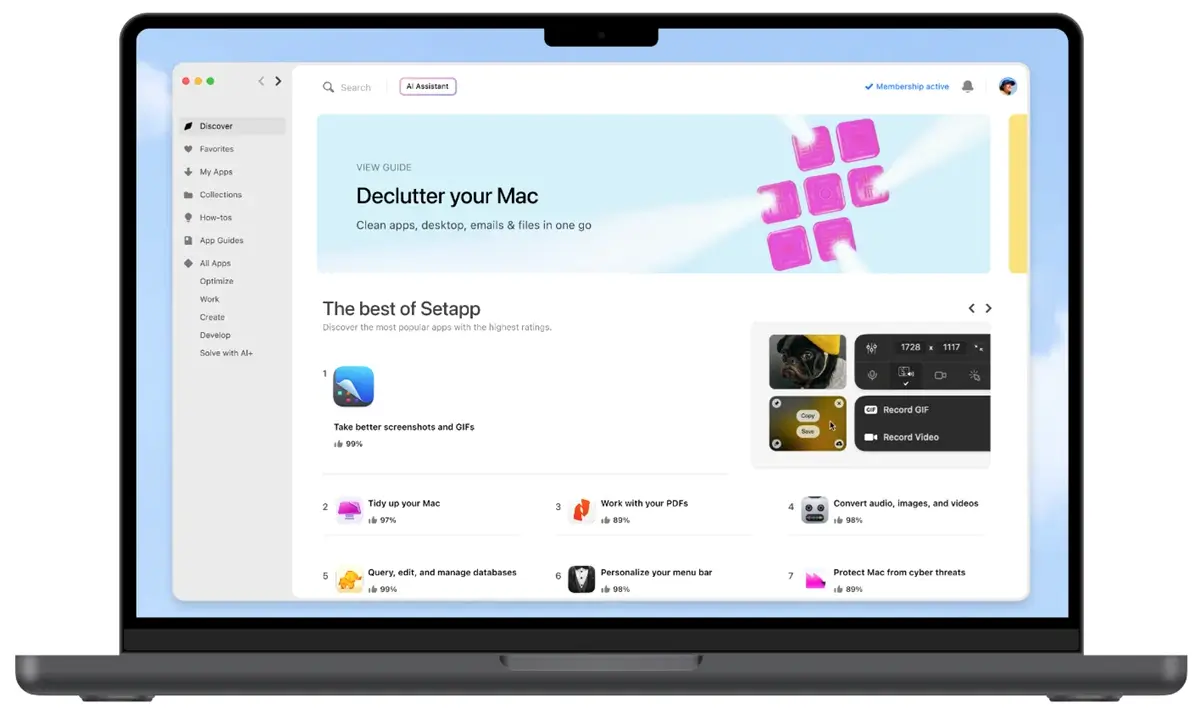1200x709 pixels.
Task: Open the user profile avatar
Action: (x=1008, y=87)
